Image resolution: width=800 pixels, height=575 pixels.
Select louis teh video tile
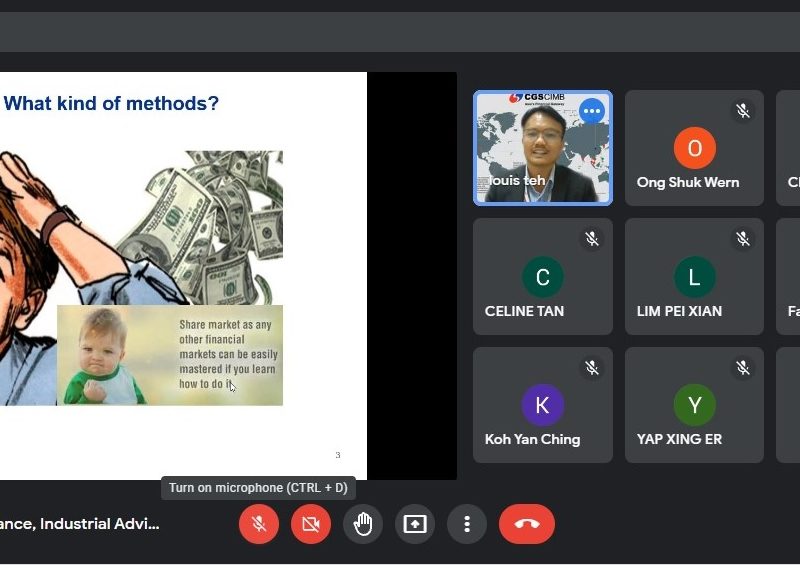(543, 148)
